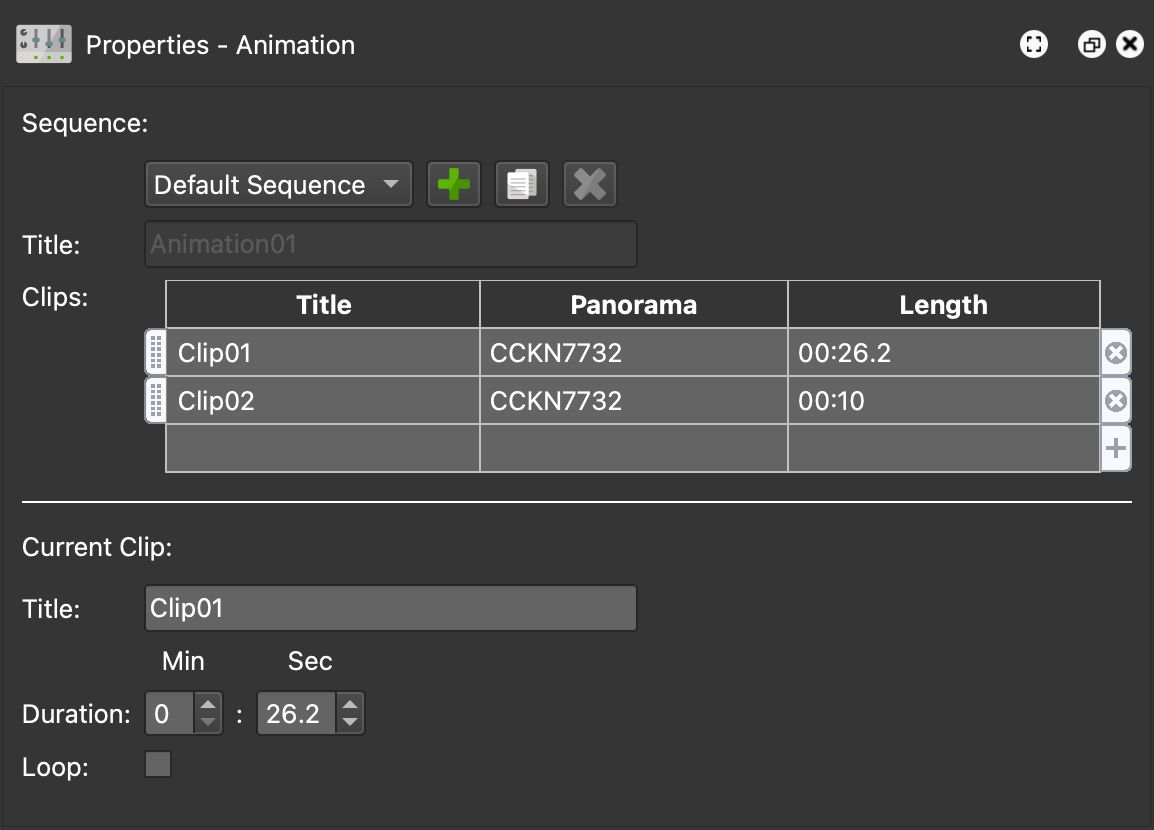Click the Title column header in the clips table
The height and width of the screenshot is (830, 1154).
(x=322, y=304)
